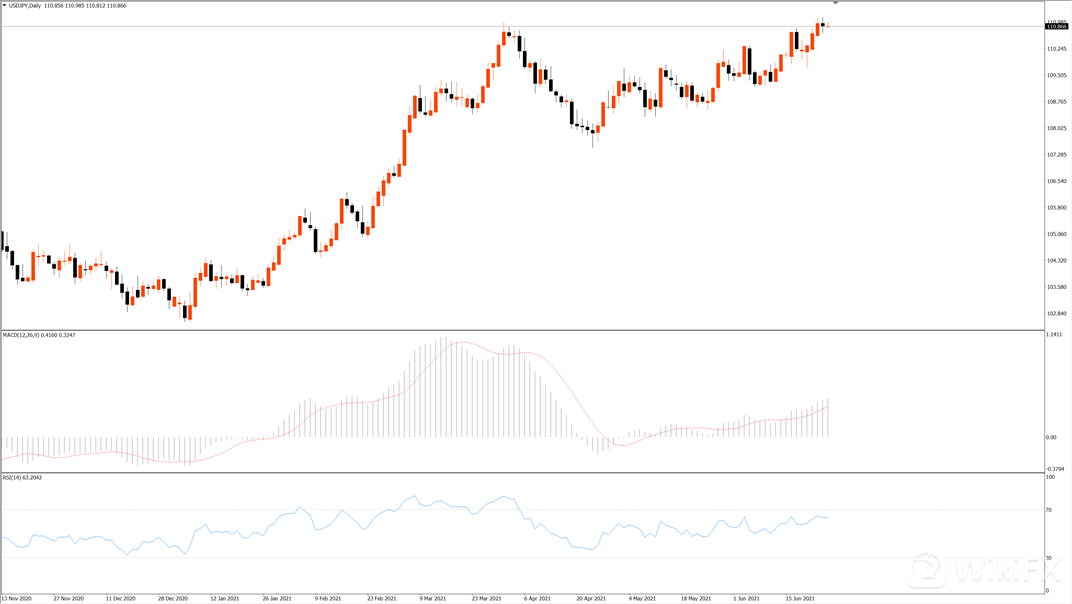Click the 9 Feb 2021 date label

[x=331, y=598]
